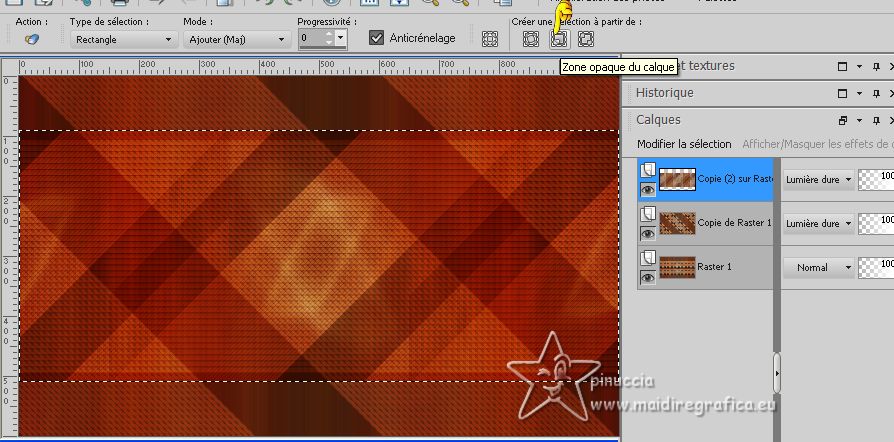The image size is (894, 442).
Task: Click the layer type icon of Copie de Raster 1
Action: click(x=648, y=214)
